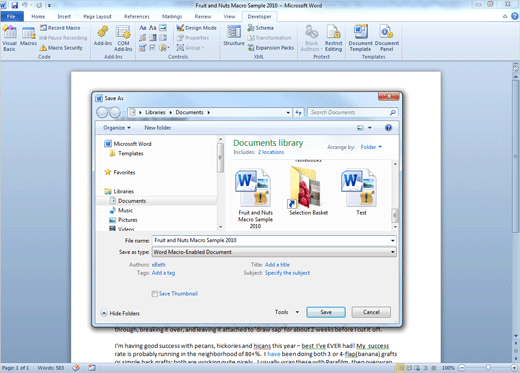Click the Cancel button in dialog
520x373 pixels.
pyautogui.click(x=371, y=312)
